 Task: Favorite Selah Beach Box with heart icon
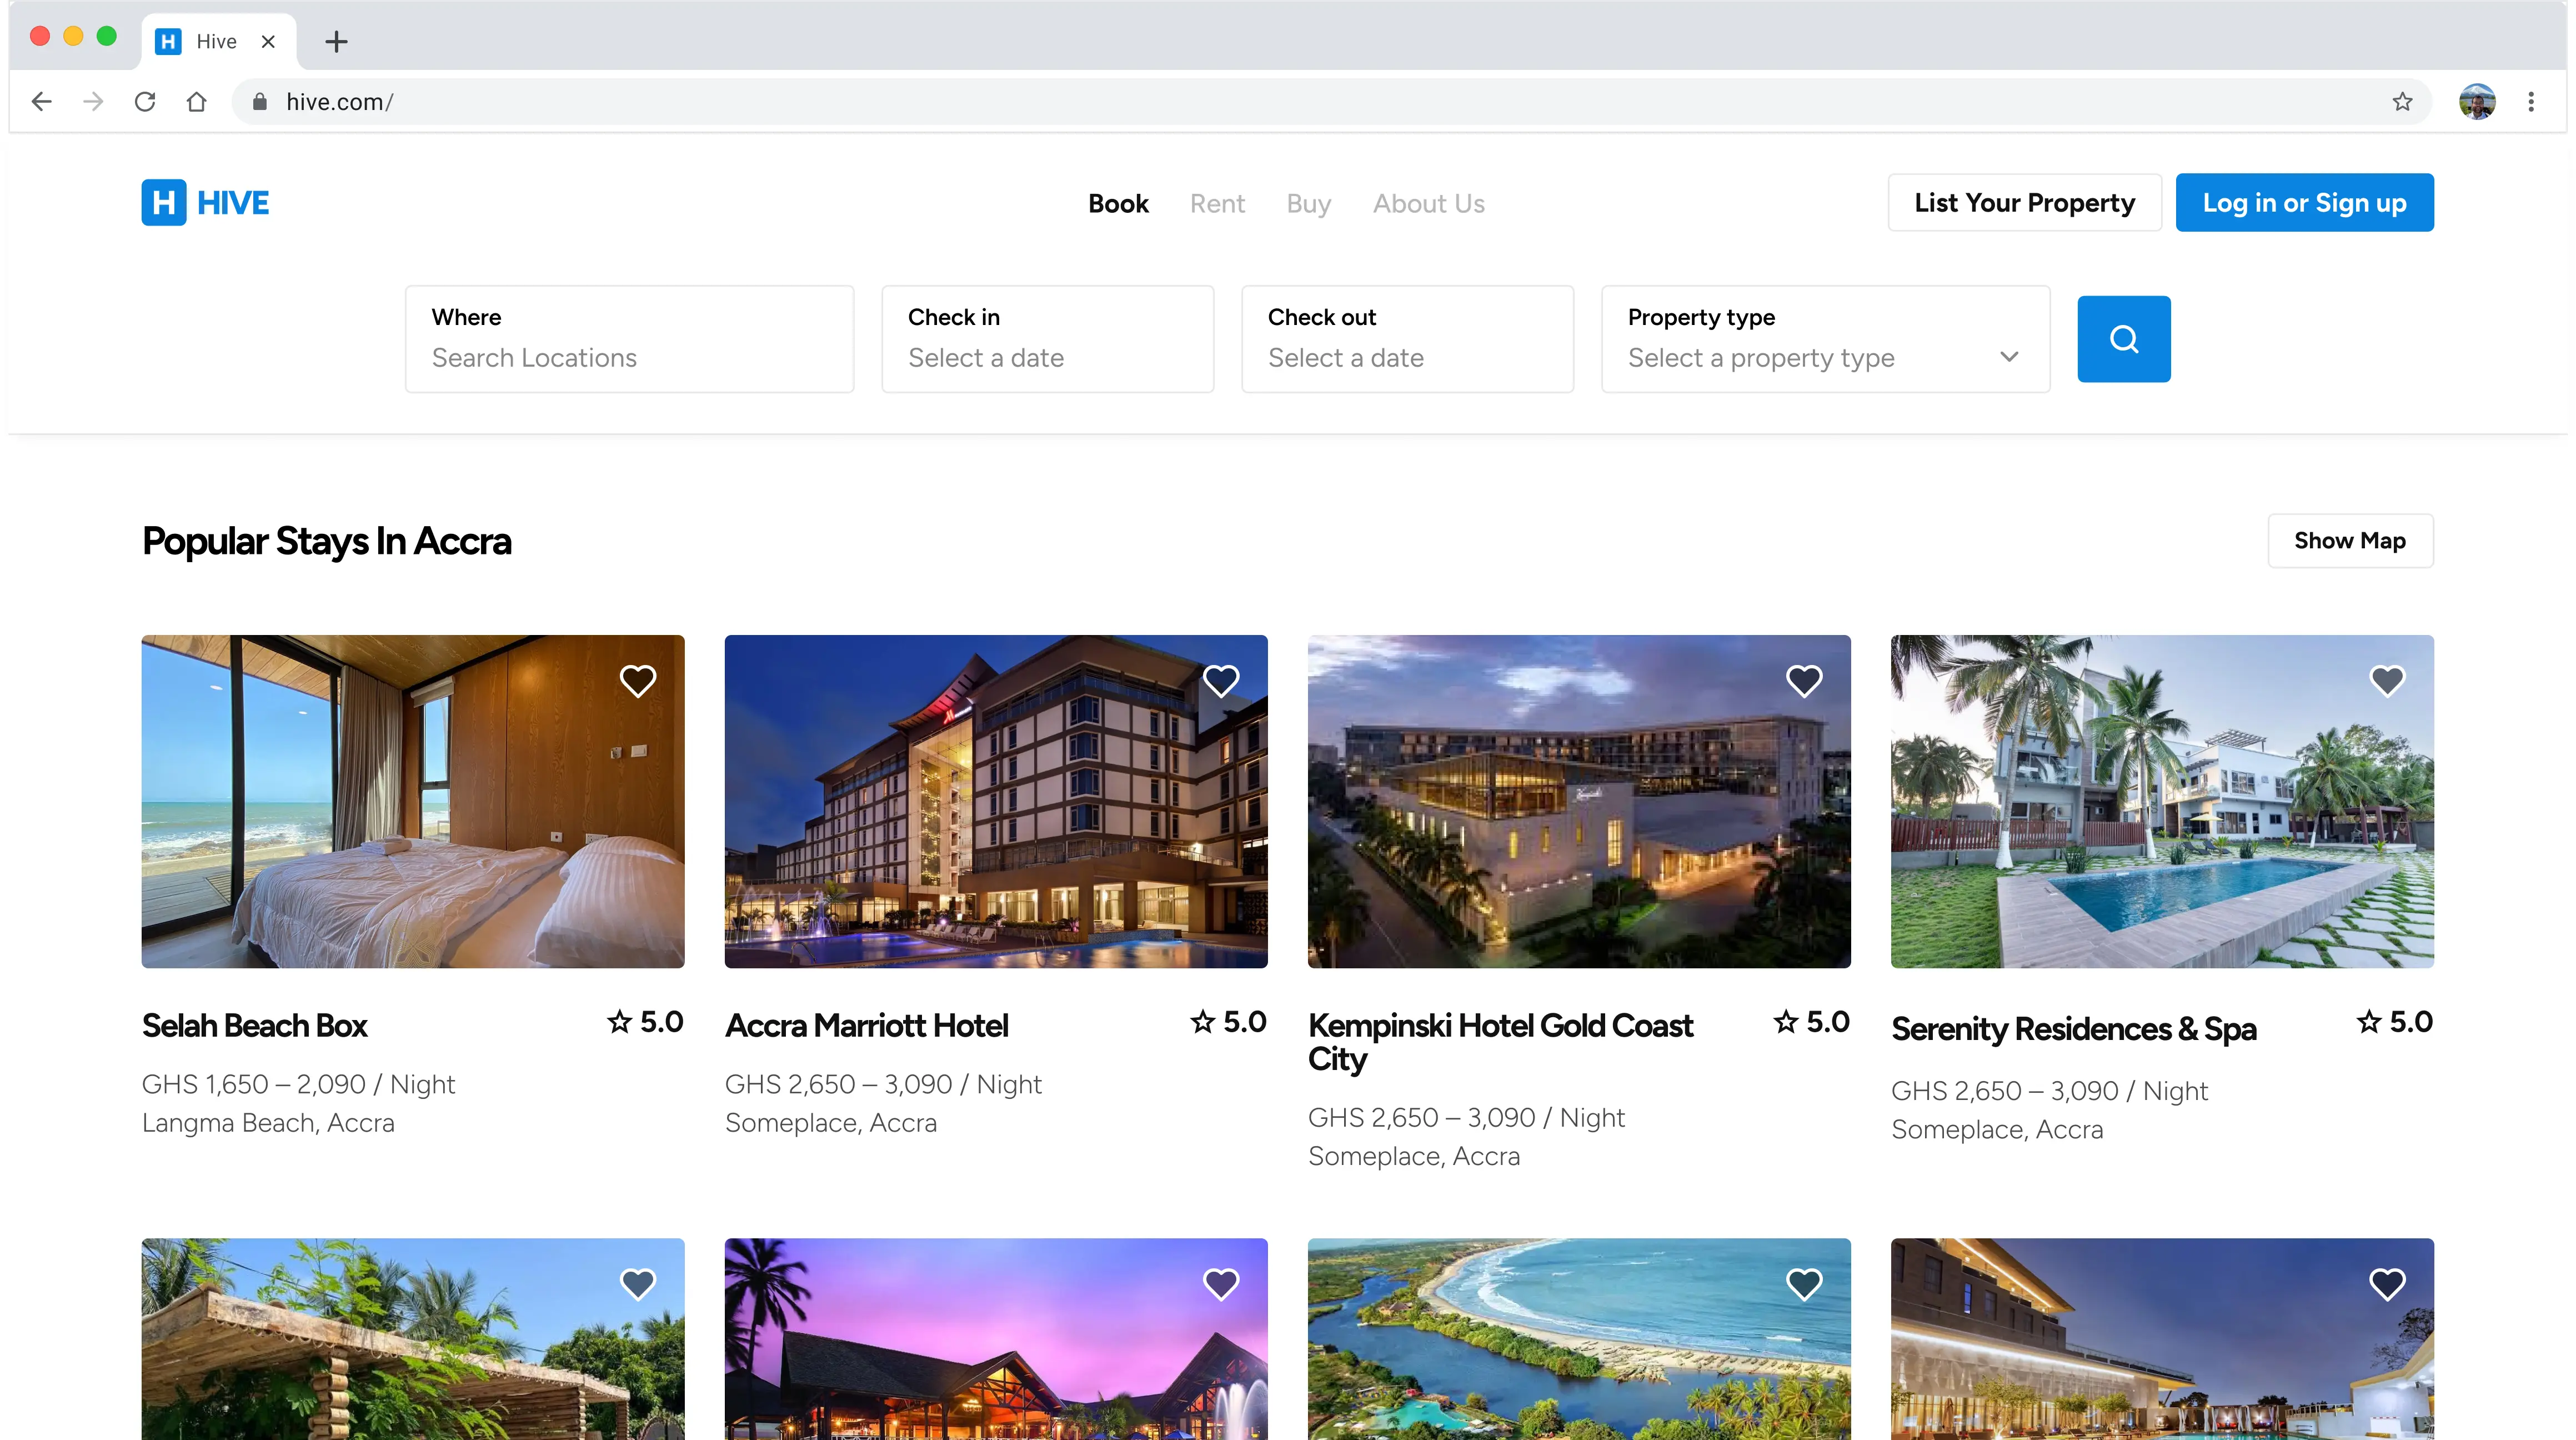pos(637,681)
